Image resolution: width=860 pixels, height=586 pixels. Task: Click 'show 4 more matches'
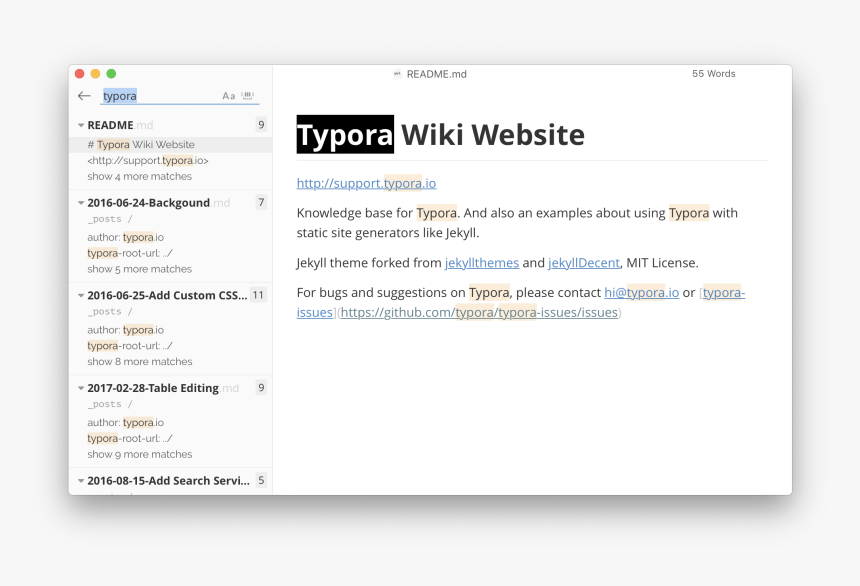coord(139,176)
